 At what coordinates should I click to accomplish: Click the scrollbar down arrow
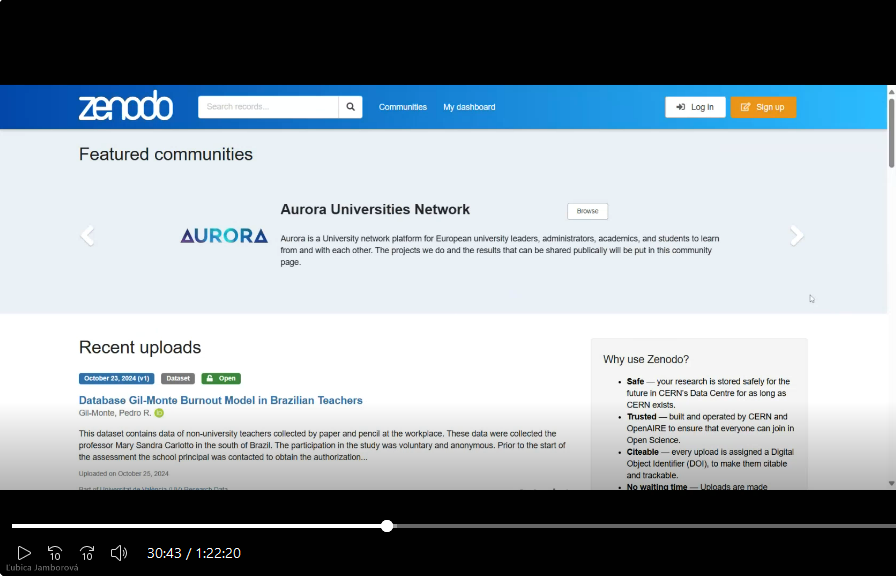[891, 483]
